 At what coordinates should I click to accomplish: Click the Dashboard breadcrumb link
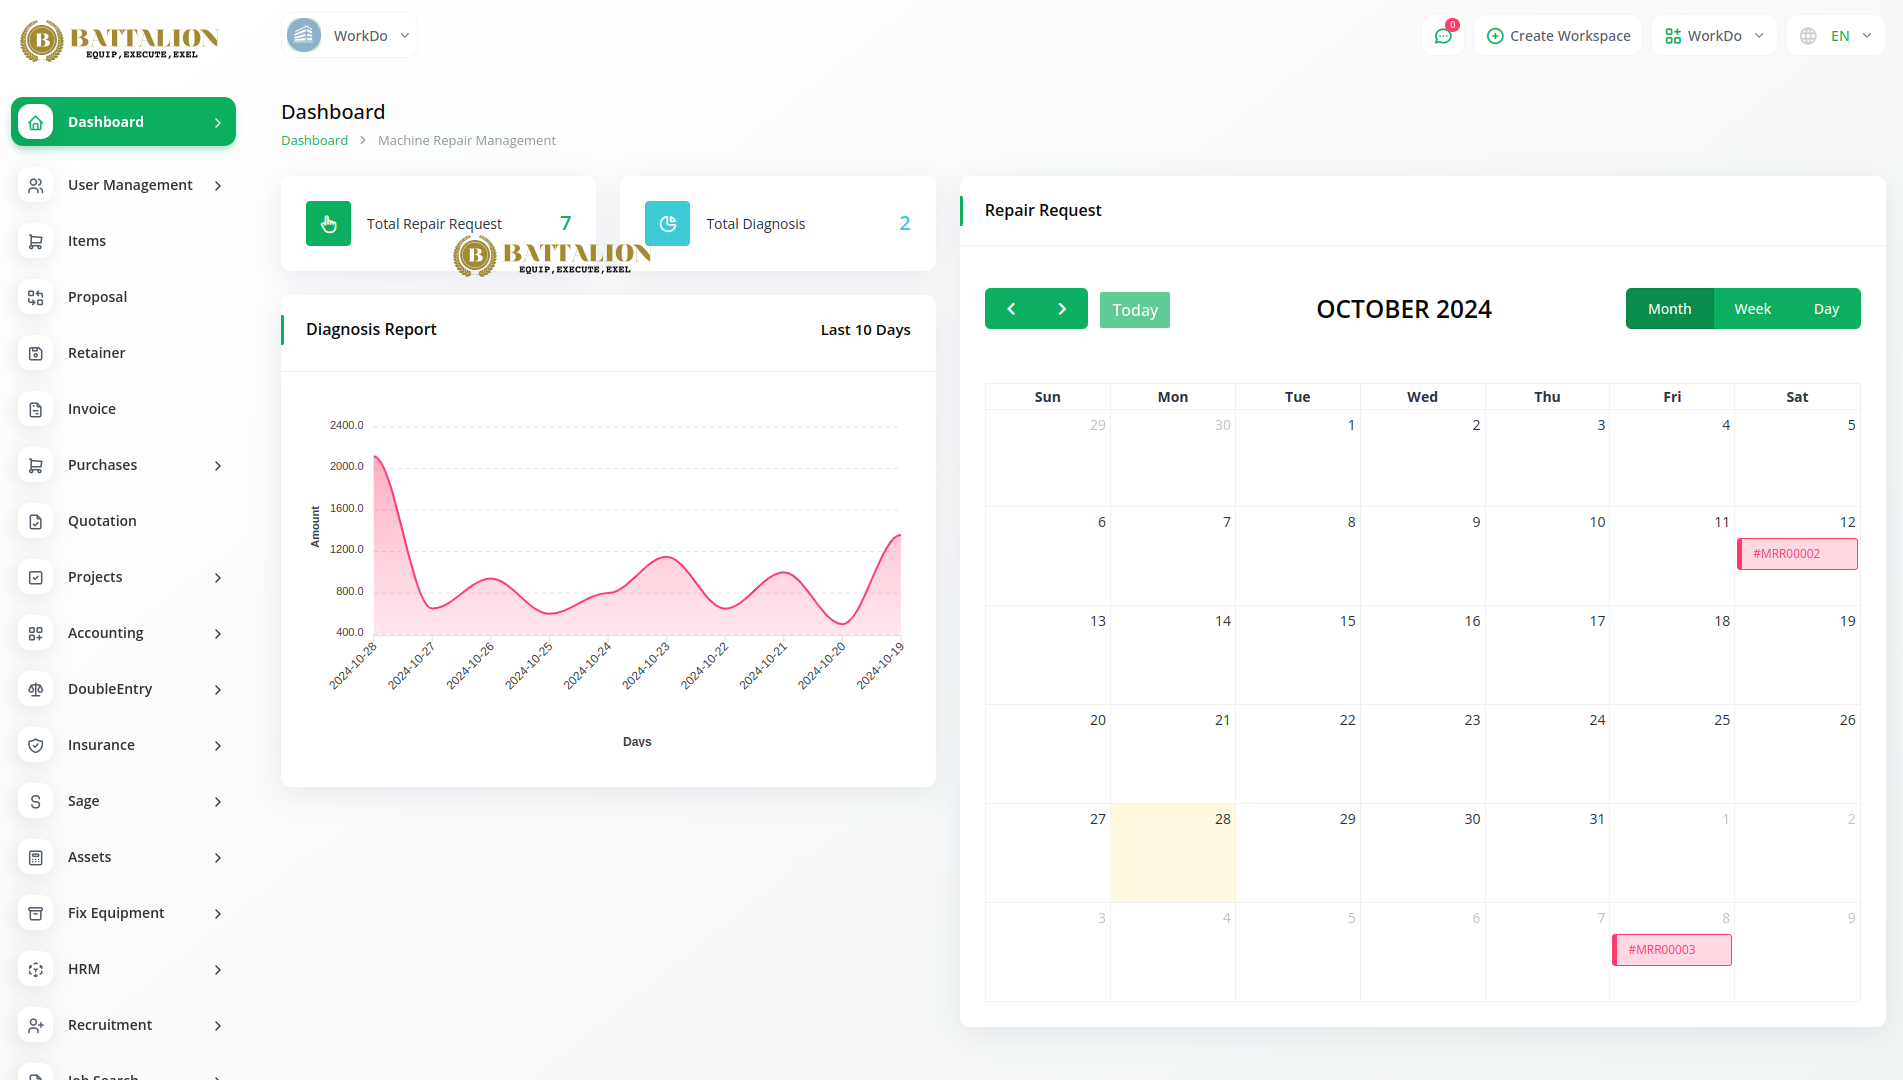(x=314, y=141)
